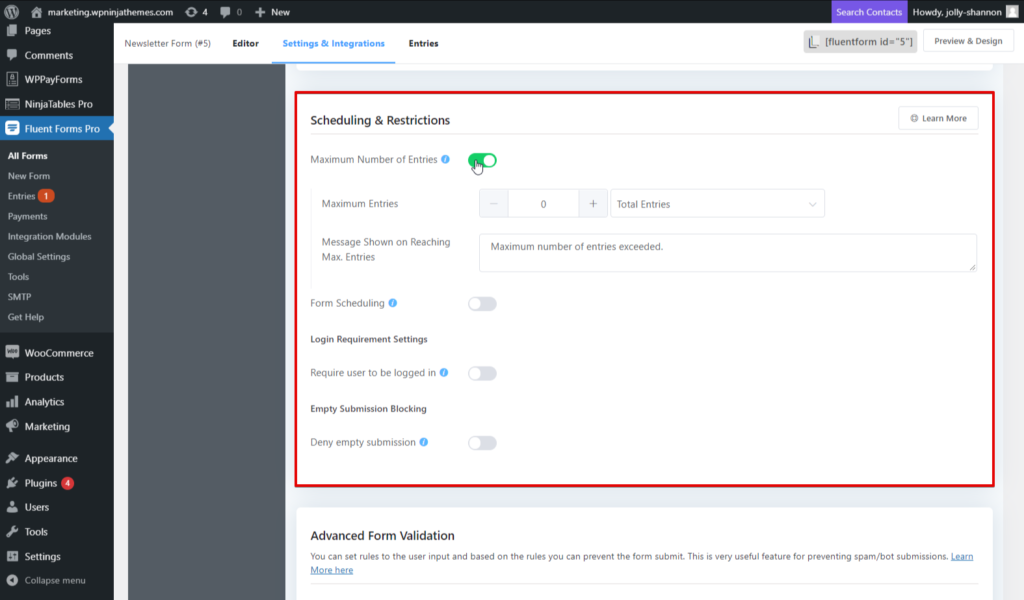Screen dimensions: 1024x600
Task: Enable the Form Scheduling toggle
Action: point(482,304)
